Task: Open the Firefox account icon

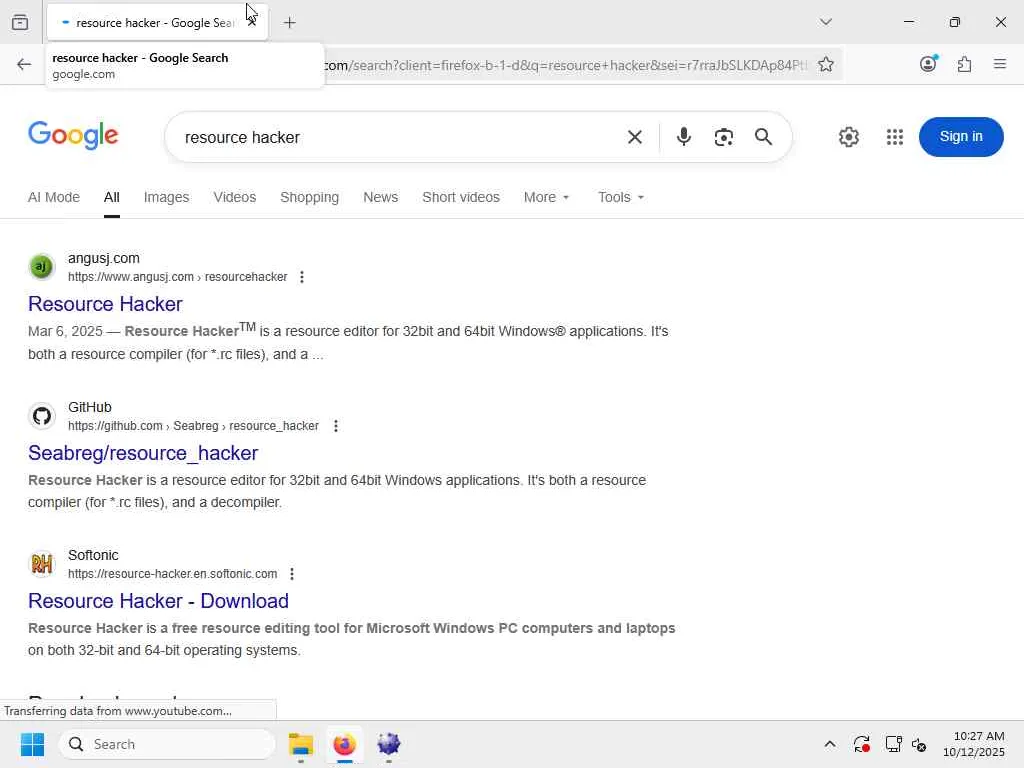Action: point(928,64)
